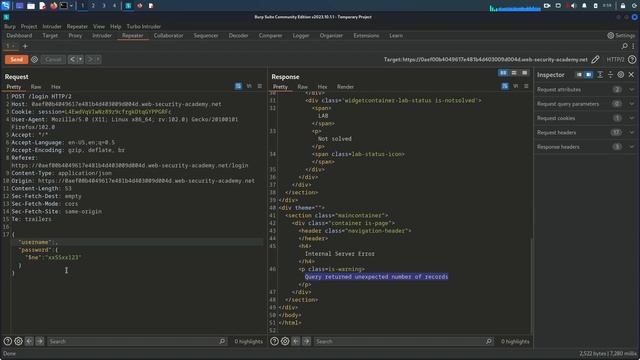Open the previous-history dropdown arrow
The height and width of the screenshot is (360, 640).
pyautogui.click(x=80, y=59)
